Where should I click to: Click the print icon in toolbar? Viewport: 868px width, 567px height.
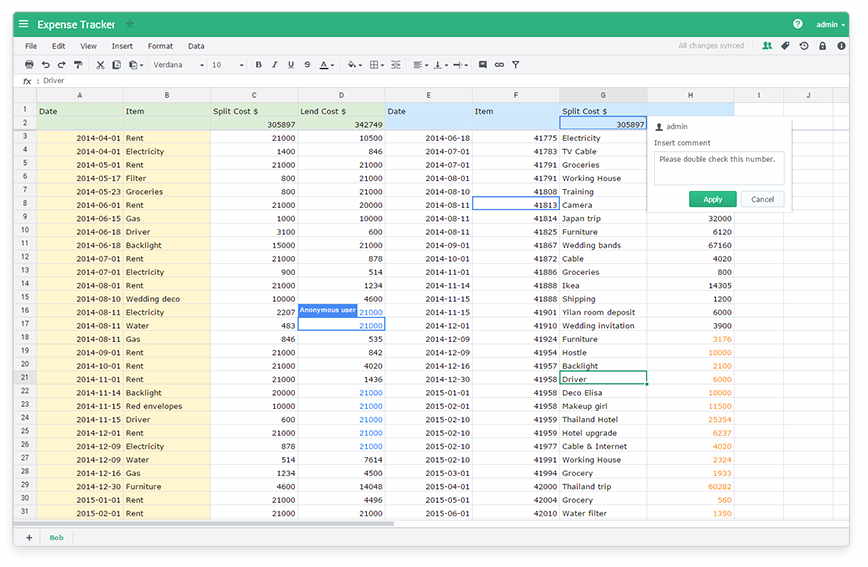pos(30,65)
